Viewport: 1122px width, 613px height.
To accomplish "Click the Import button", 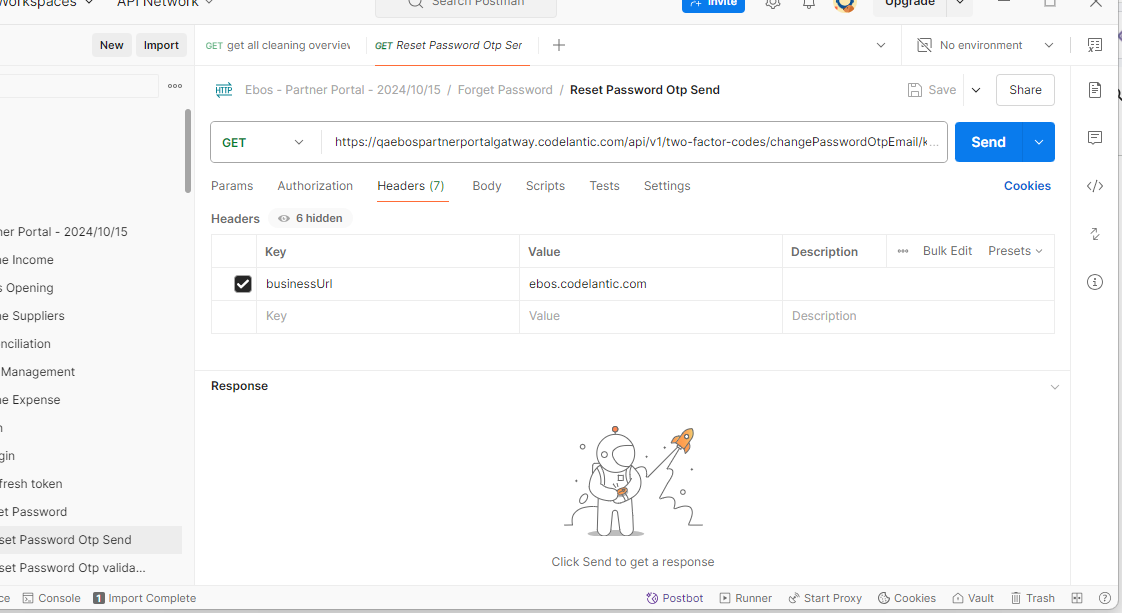I will click(161, 45).
